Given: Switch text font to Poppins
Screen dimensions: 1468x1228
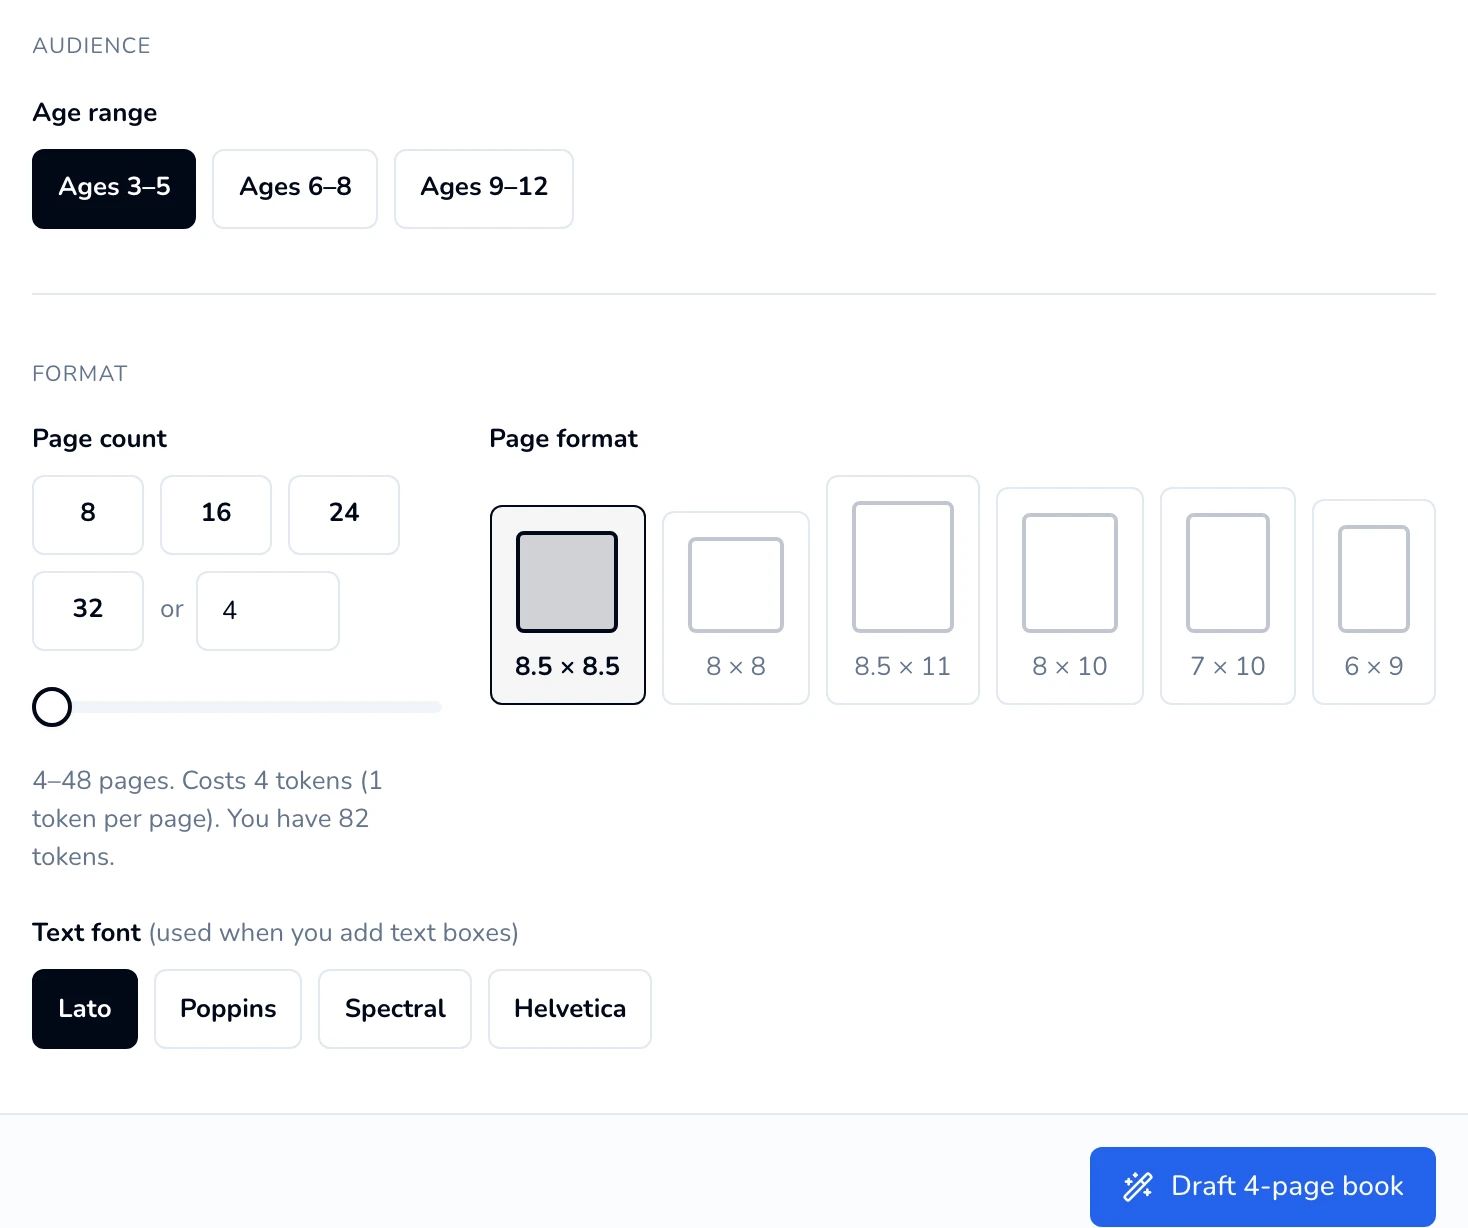Looking at the screenshot, I should tap(228, 1009).
